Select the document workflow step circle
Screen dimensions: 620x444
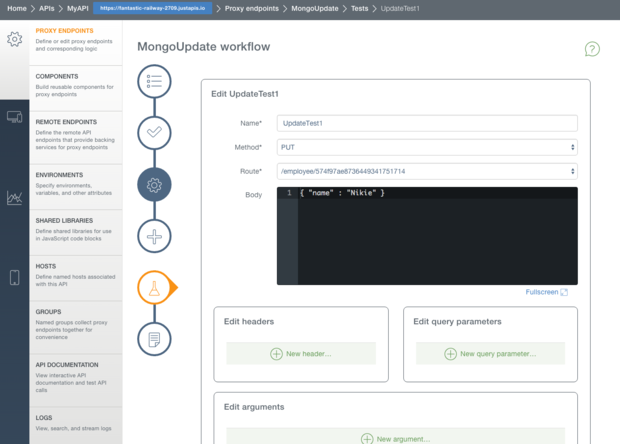154,339
